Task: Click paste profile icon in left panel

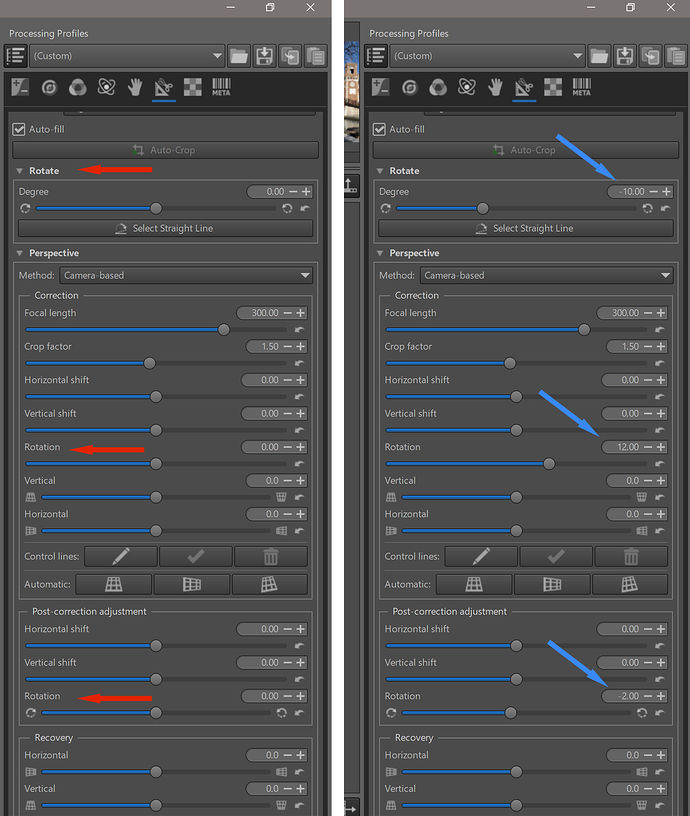Action: [x=316, y=56]
